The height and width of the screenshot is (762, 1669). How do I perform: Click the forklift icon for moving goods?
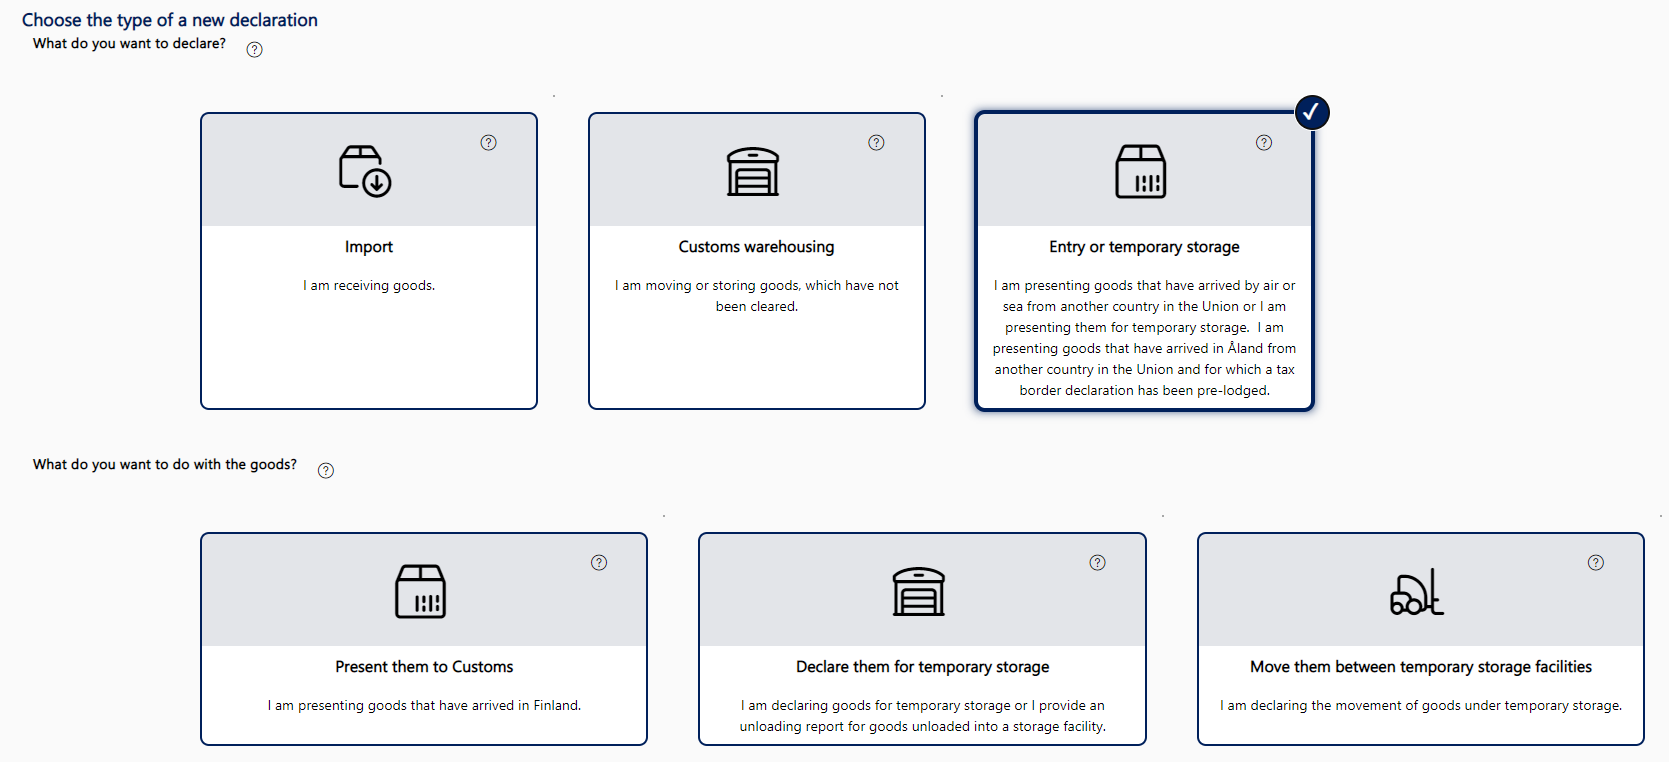1416,592
